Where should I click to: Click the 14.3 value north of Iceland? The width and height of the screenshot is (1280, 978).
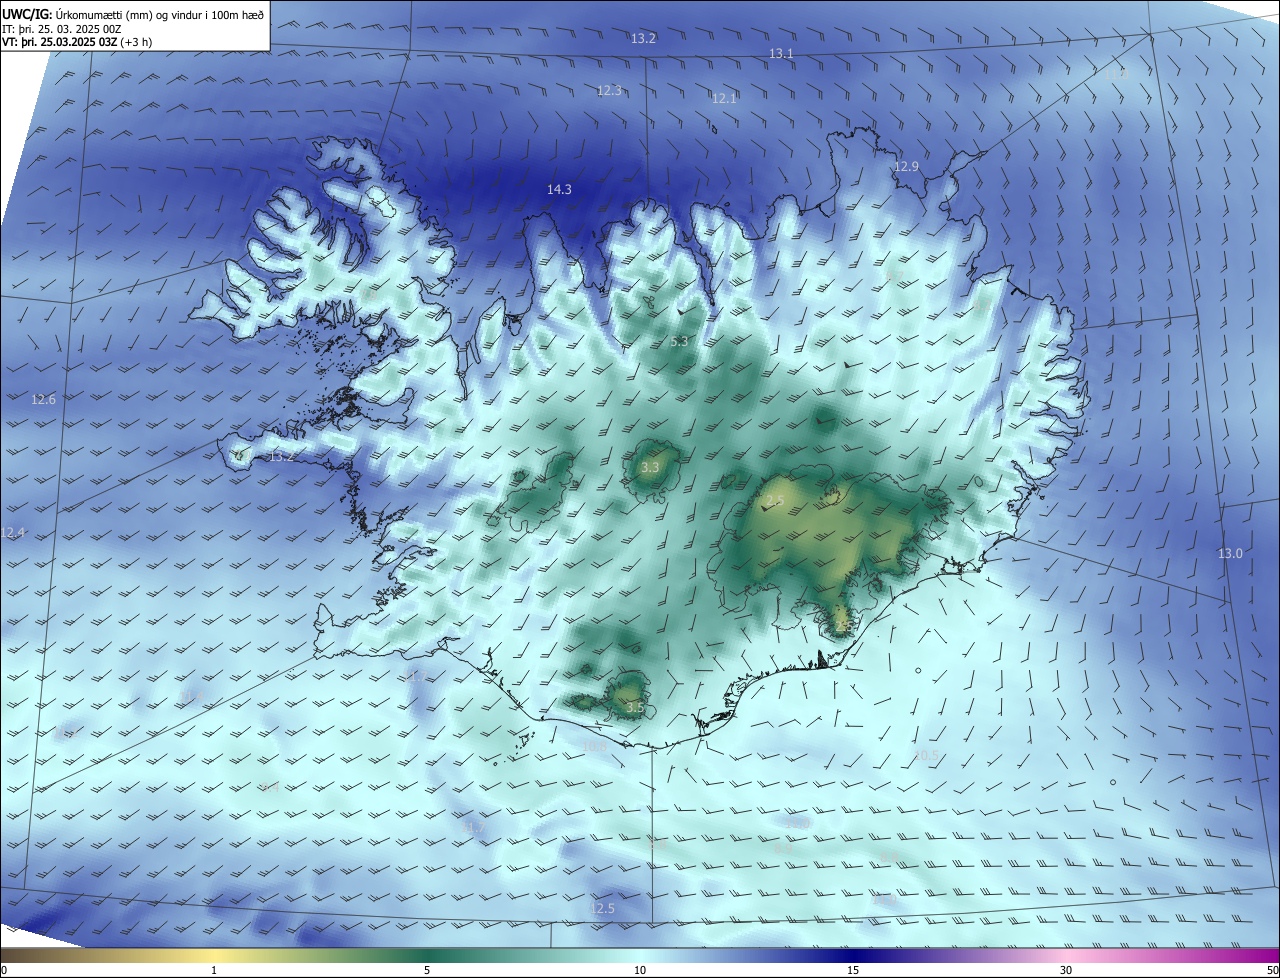[559, 189]
